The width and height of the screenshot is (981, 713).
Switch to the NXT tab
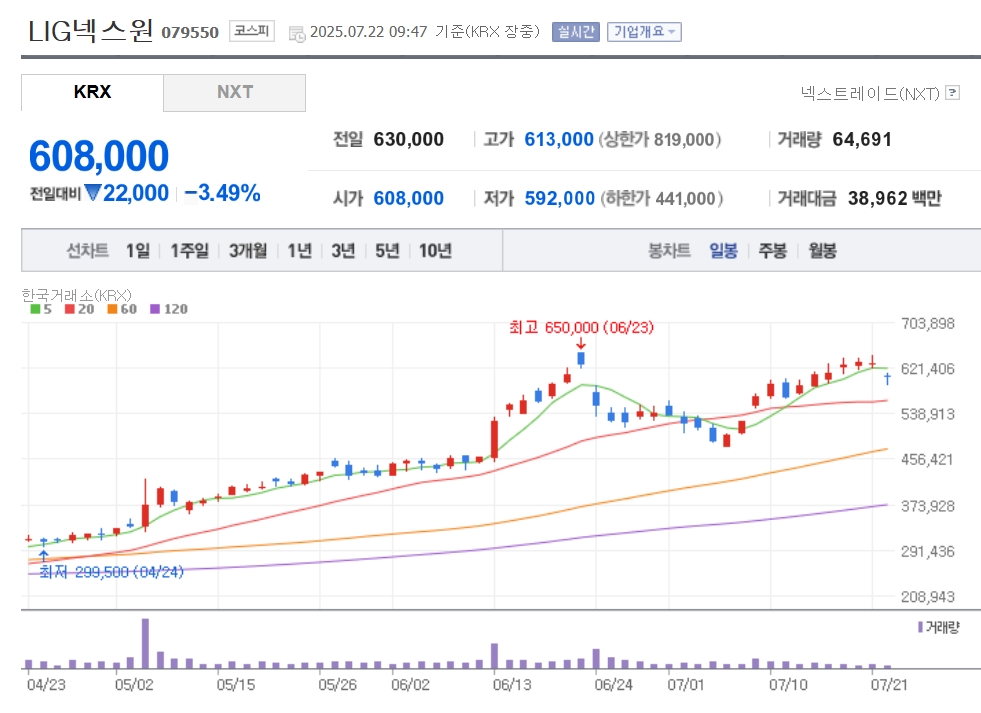(235, 93)
